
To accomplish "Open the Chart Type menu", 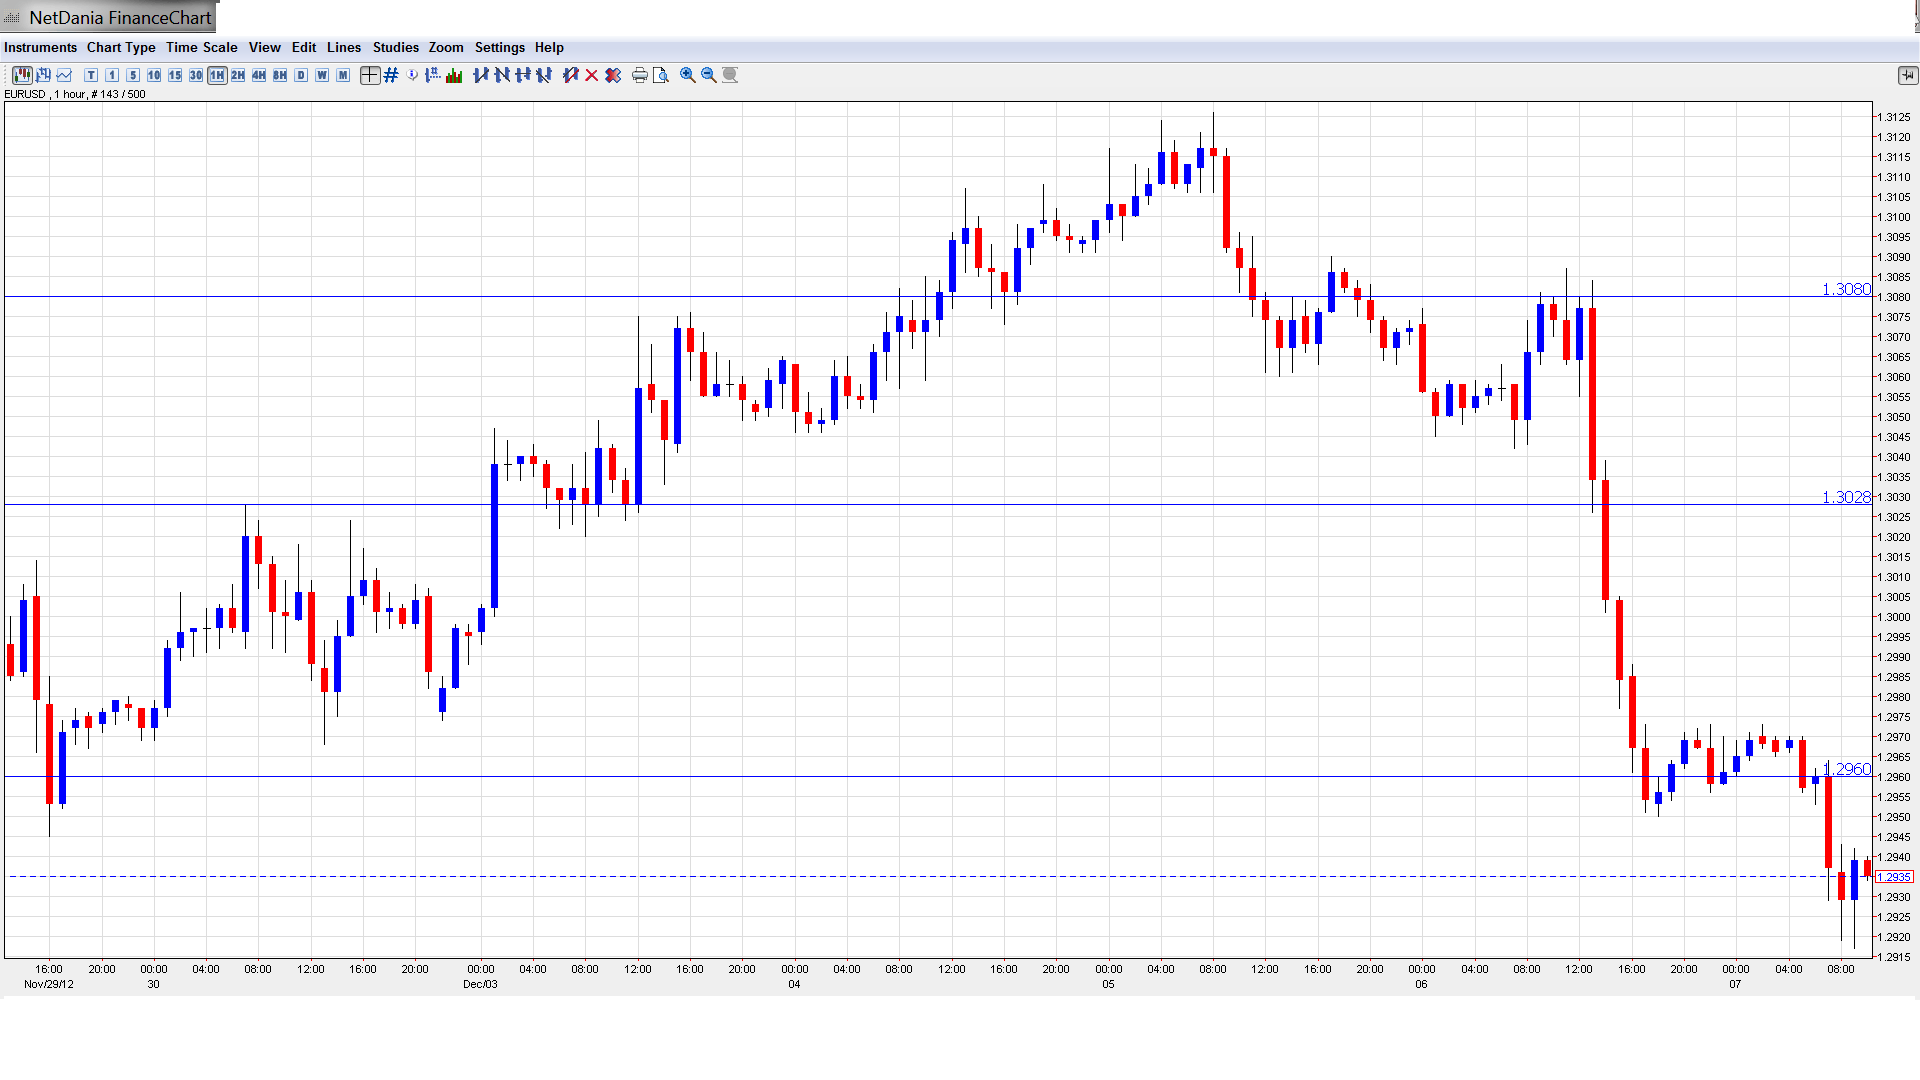I will (x=121, y=47).
